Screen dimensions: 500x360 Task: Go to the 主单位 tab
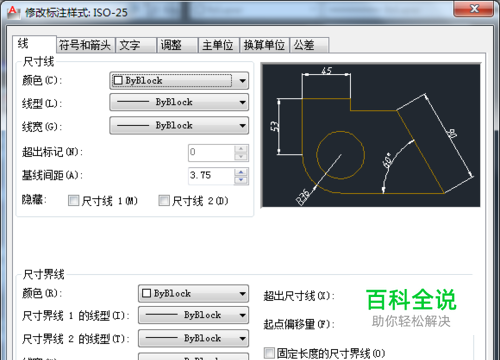tap(218, 45)
